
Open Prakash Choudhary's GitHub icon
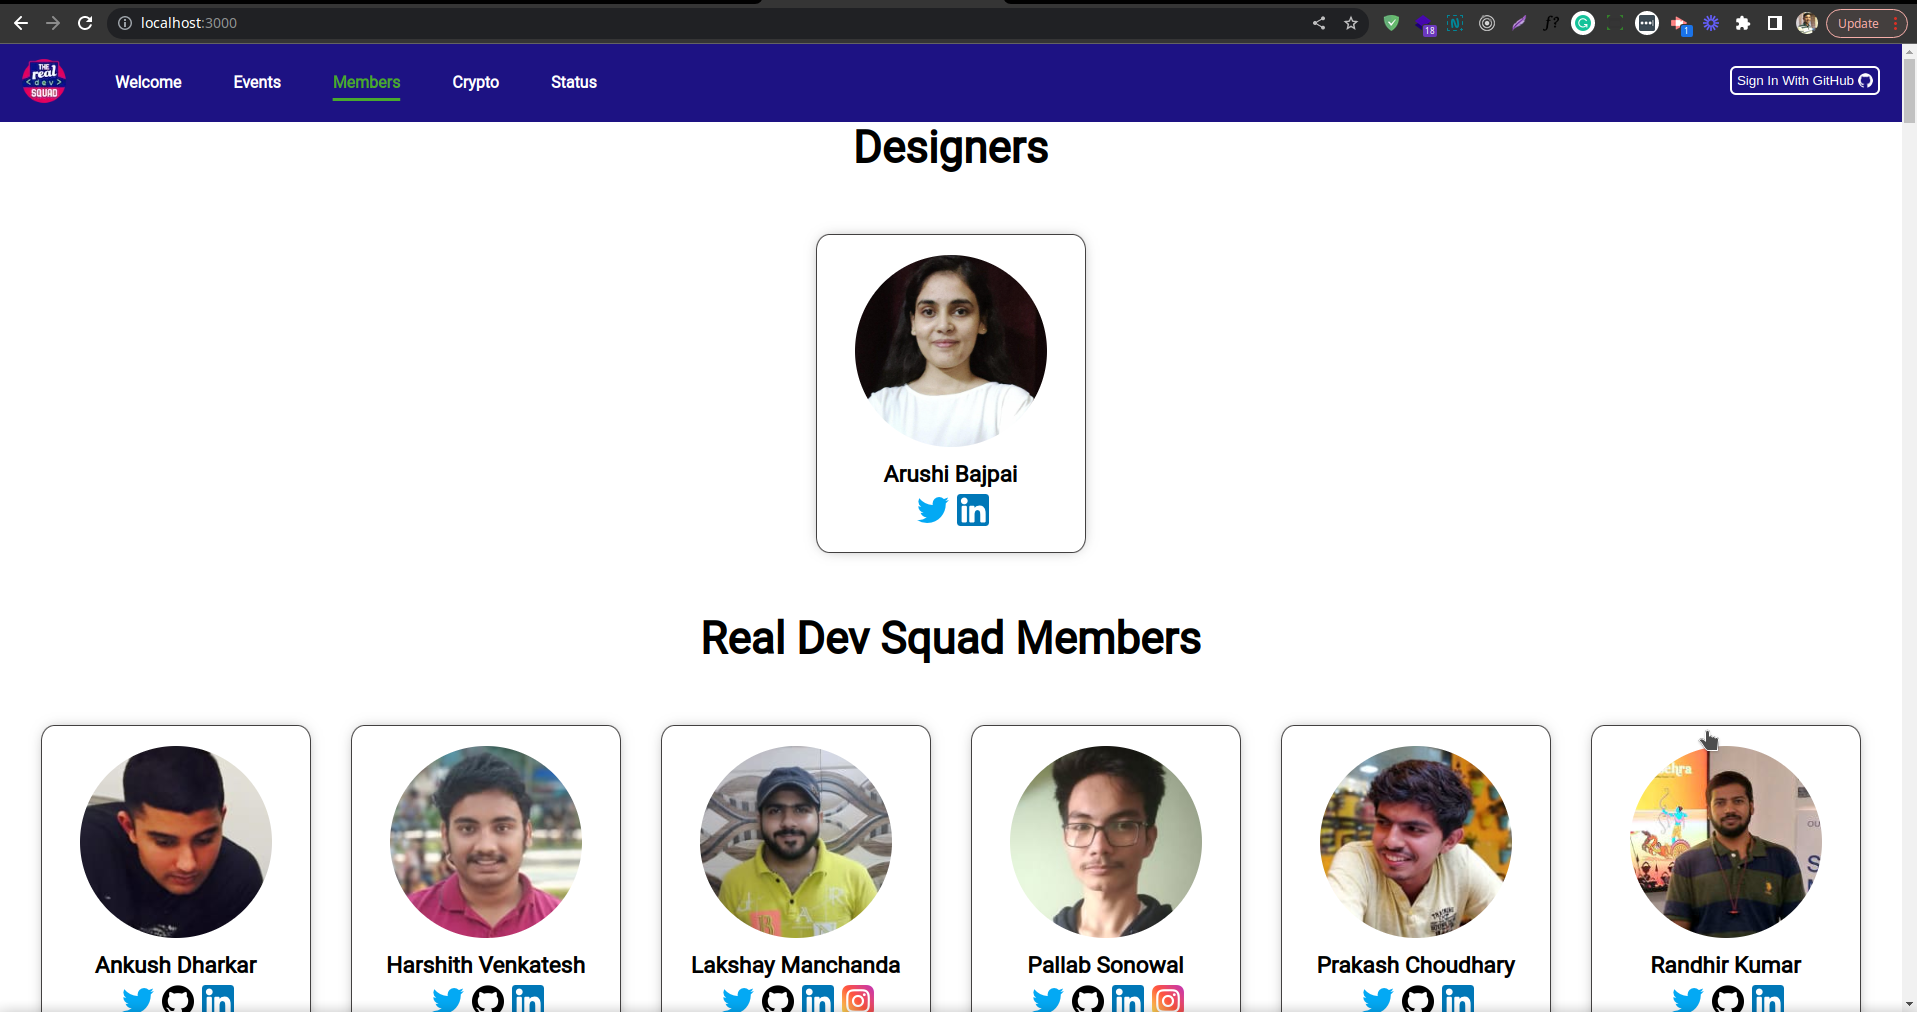click(x=1418, y=999)
